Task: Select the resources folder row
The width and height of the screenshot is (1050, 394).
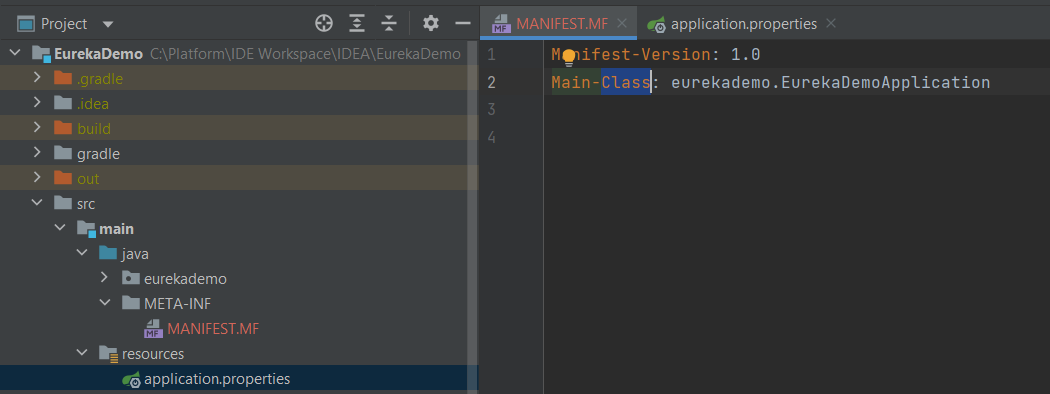Action: pyautogui.click(x=239, y=353)
